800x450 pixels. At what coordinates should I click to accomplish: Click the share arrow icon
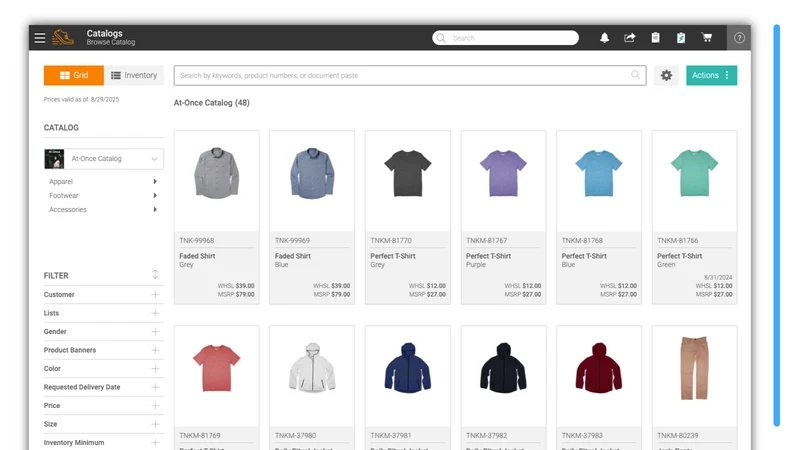point(630,38)
